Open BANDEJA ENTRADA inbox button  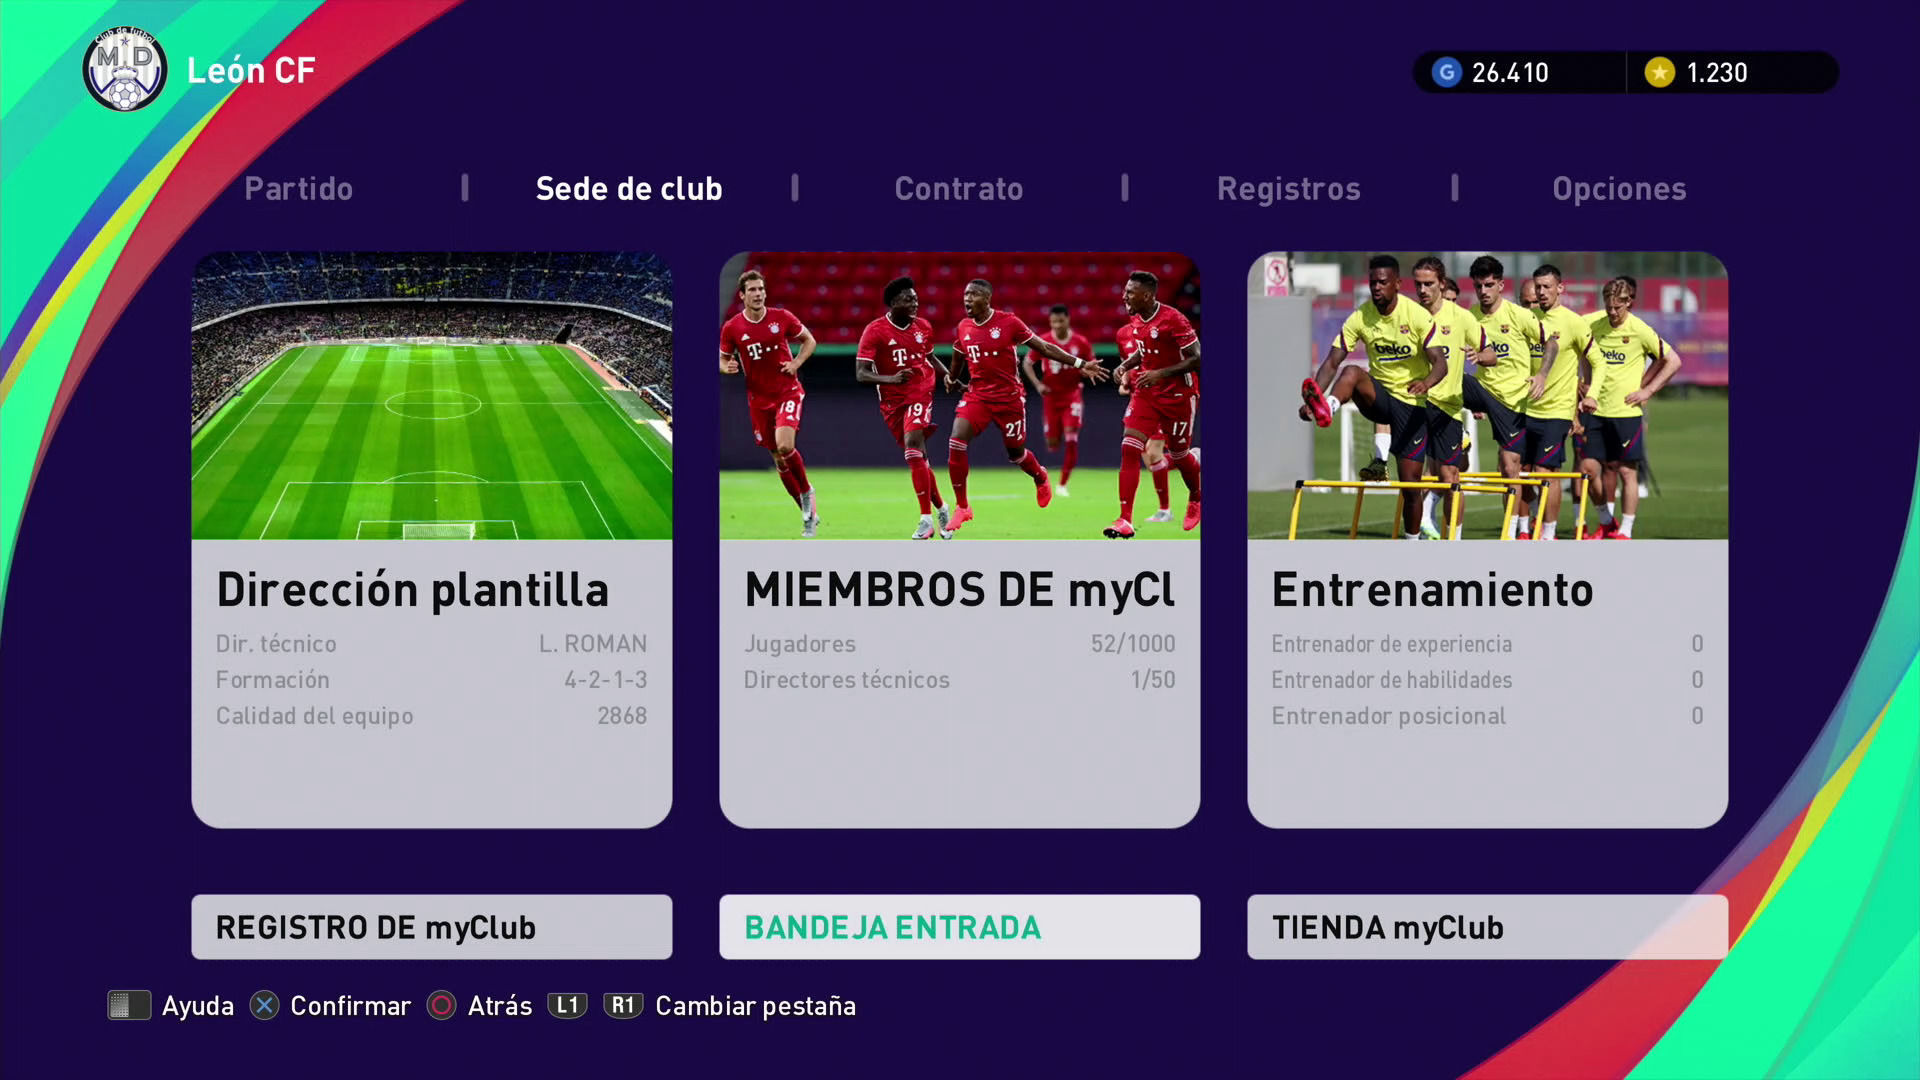[x=959, y=927]
